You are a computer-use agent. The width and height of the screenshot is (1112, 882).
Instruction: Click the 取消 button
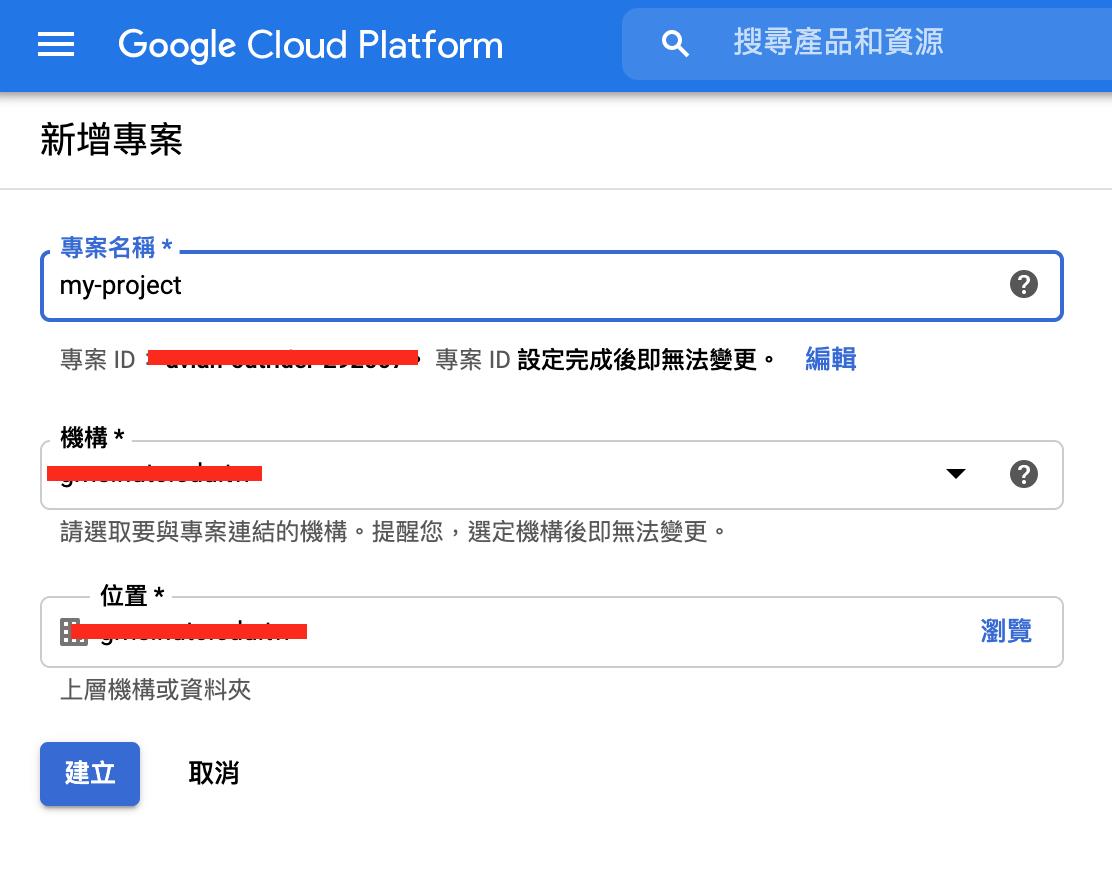pyautogui.click(x=213, y=773)
